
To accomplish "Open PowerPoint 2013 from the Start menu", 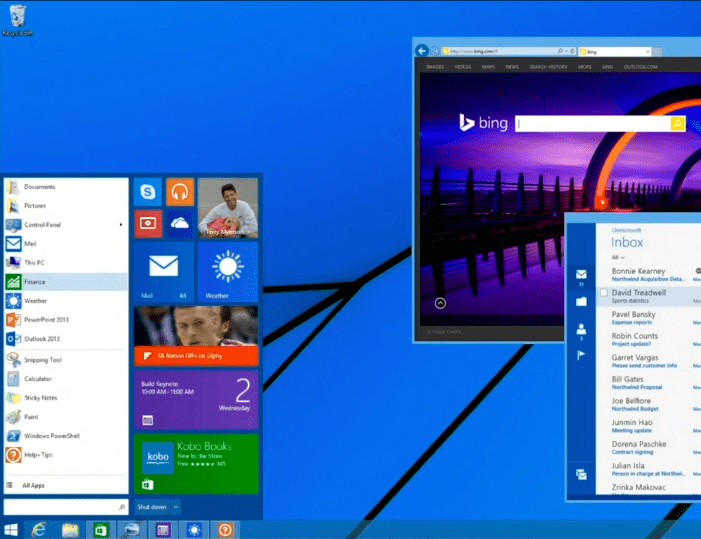I will (x=66, y=320).
